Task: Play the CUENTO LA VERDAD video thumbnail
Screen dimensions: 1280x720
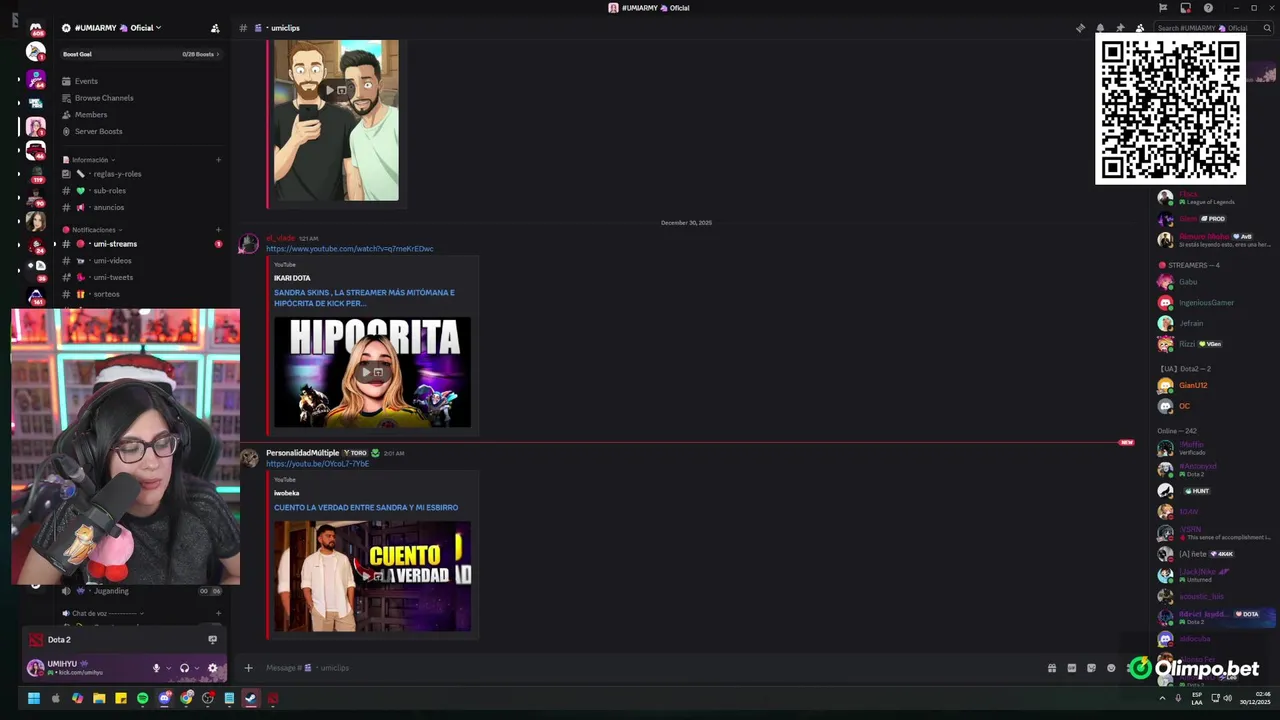Action: coord(372,576)
